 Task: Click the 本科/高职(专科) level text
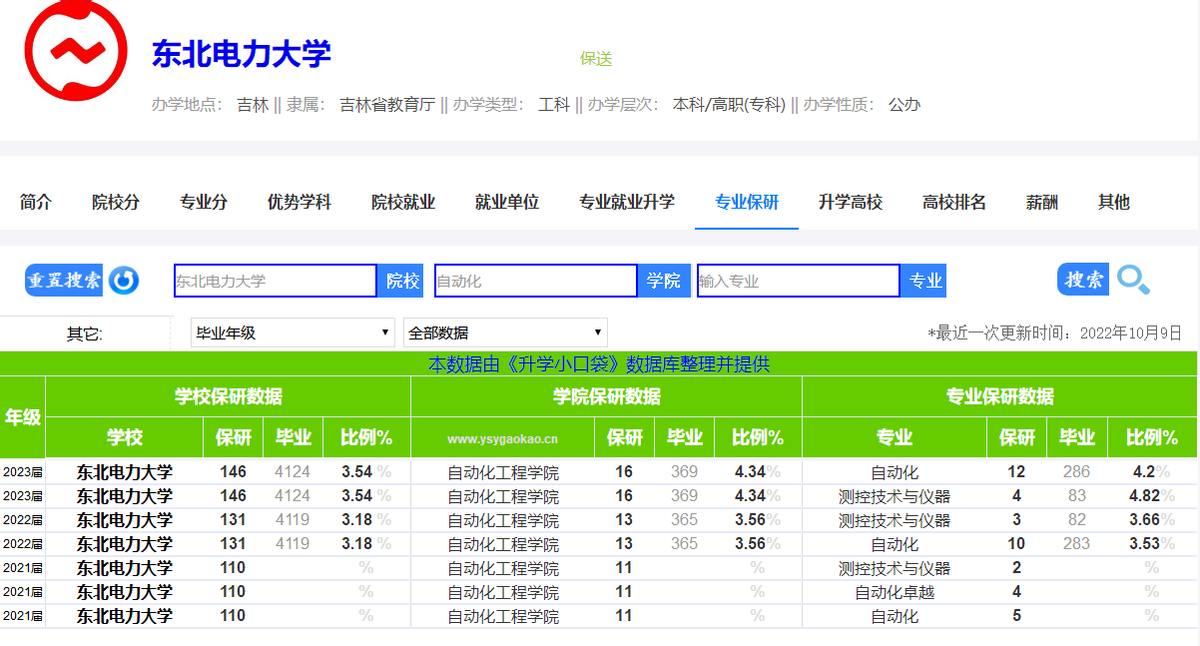pos(729,104)
